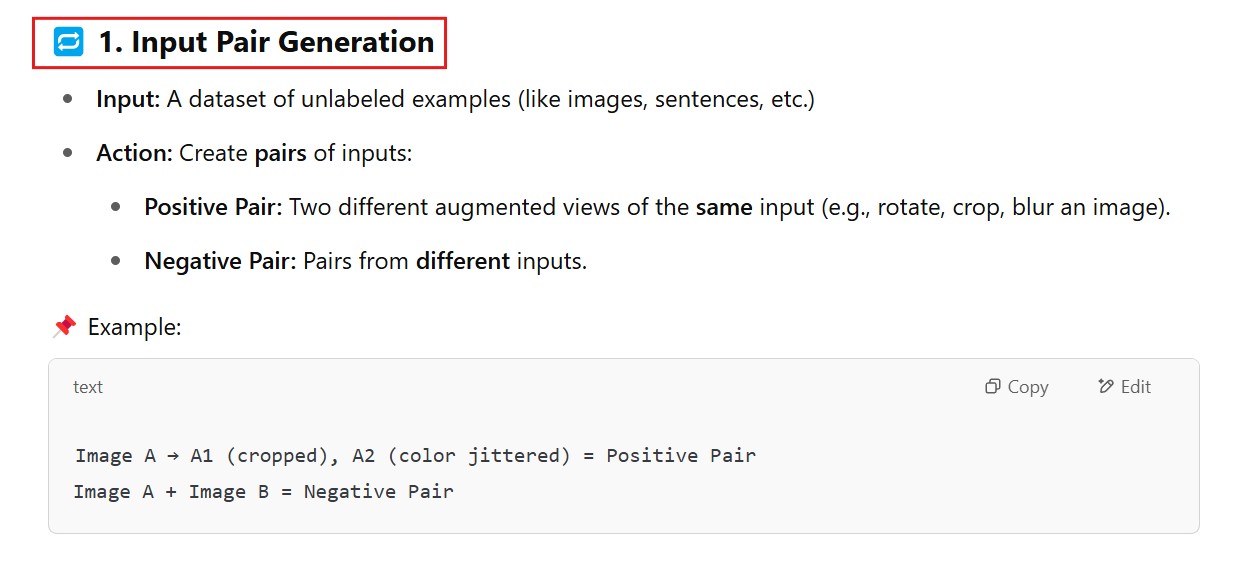Click the "Example:" text
Image resolution: width=1245 pixels, height=579 pixels.
(134, 327)
